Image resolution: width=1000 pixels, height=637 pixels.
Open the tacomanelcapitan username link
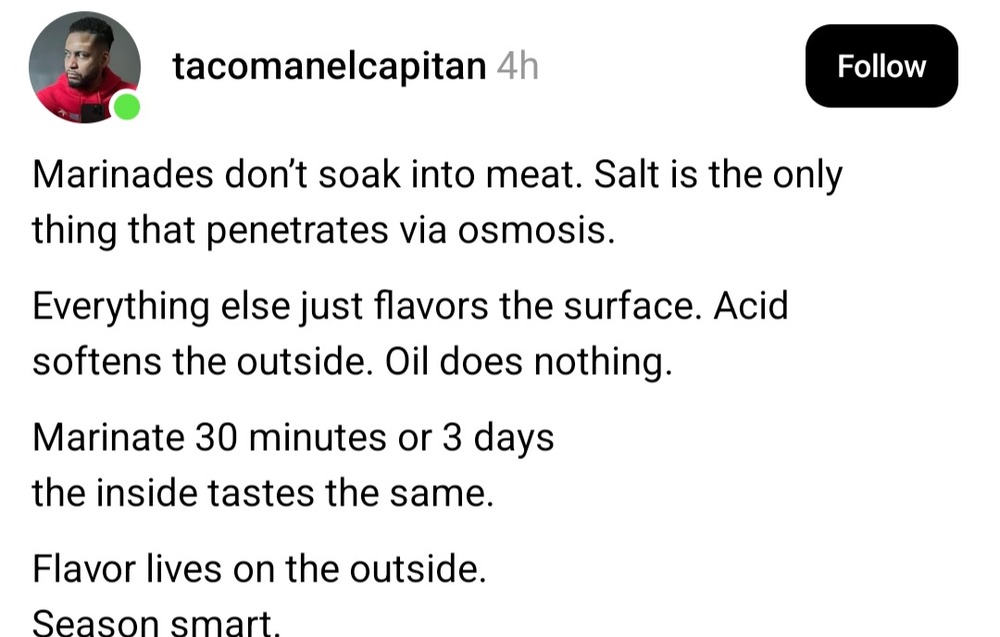pyautogui.click(x=329, y=67)
